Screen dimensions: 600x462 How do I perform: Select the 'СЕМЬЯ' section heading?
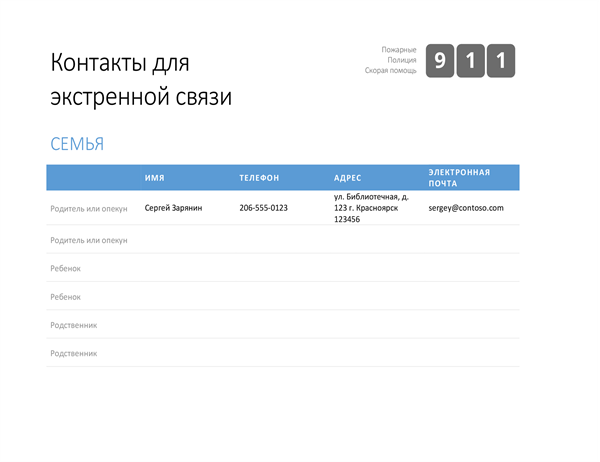(77, 144)
